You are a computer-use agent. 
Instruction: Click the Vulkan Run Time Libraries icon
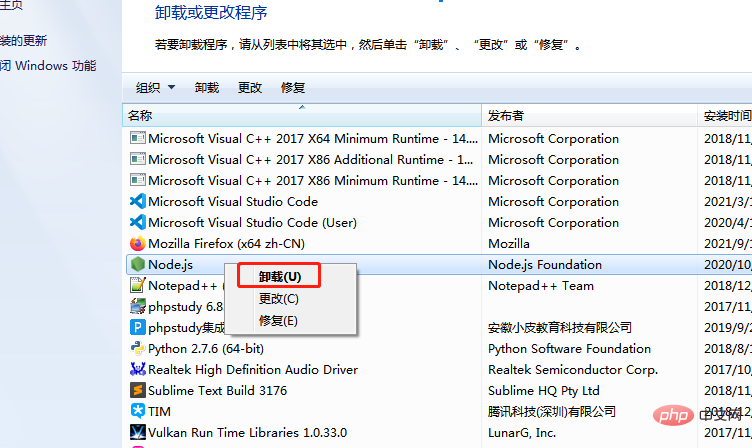tap(138, 432)
